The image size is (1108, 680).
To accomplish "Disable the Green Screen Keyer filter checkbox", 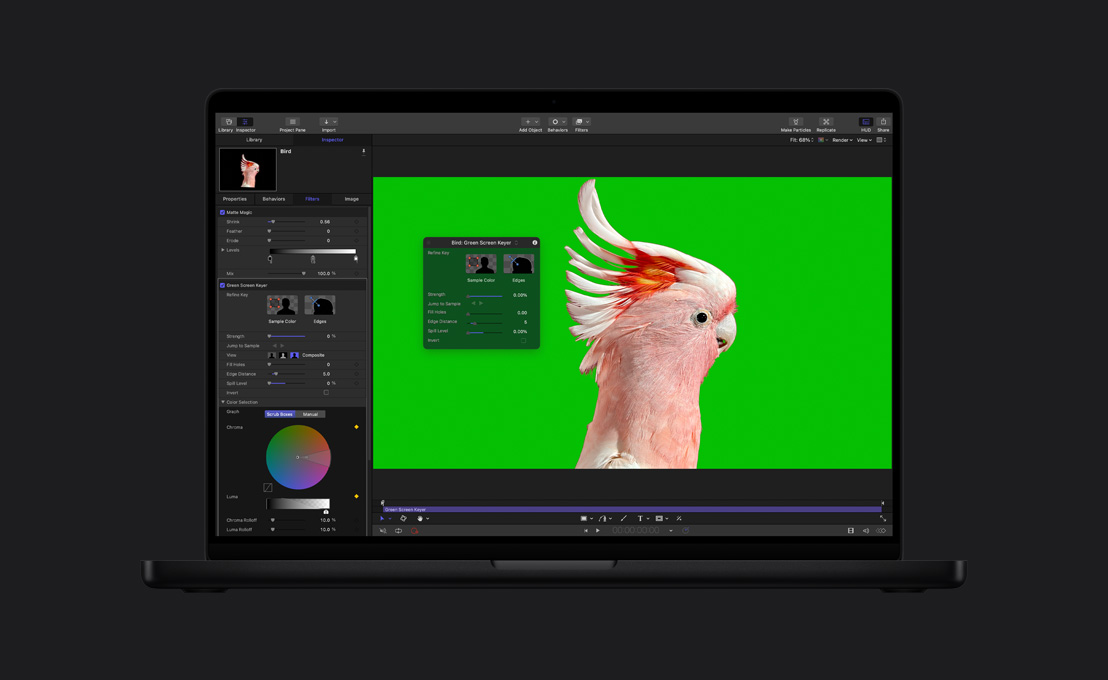I will coord(223,285).
